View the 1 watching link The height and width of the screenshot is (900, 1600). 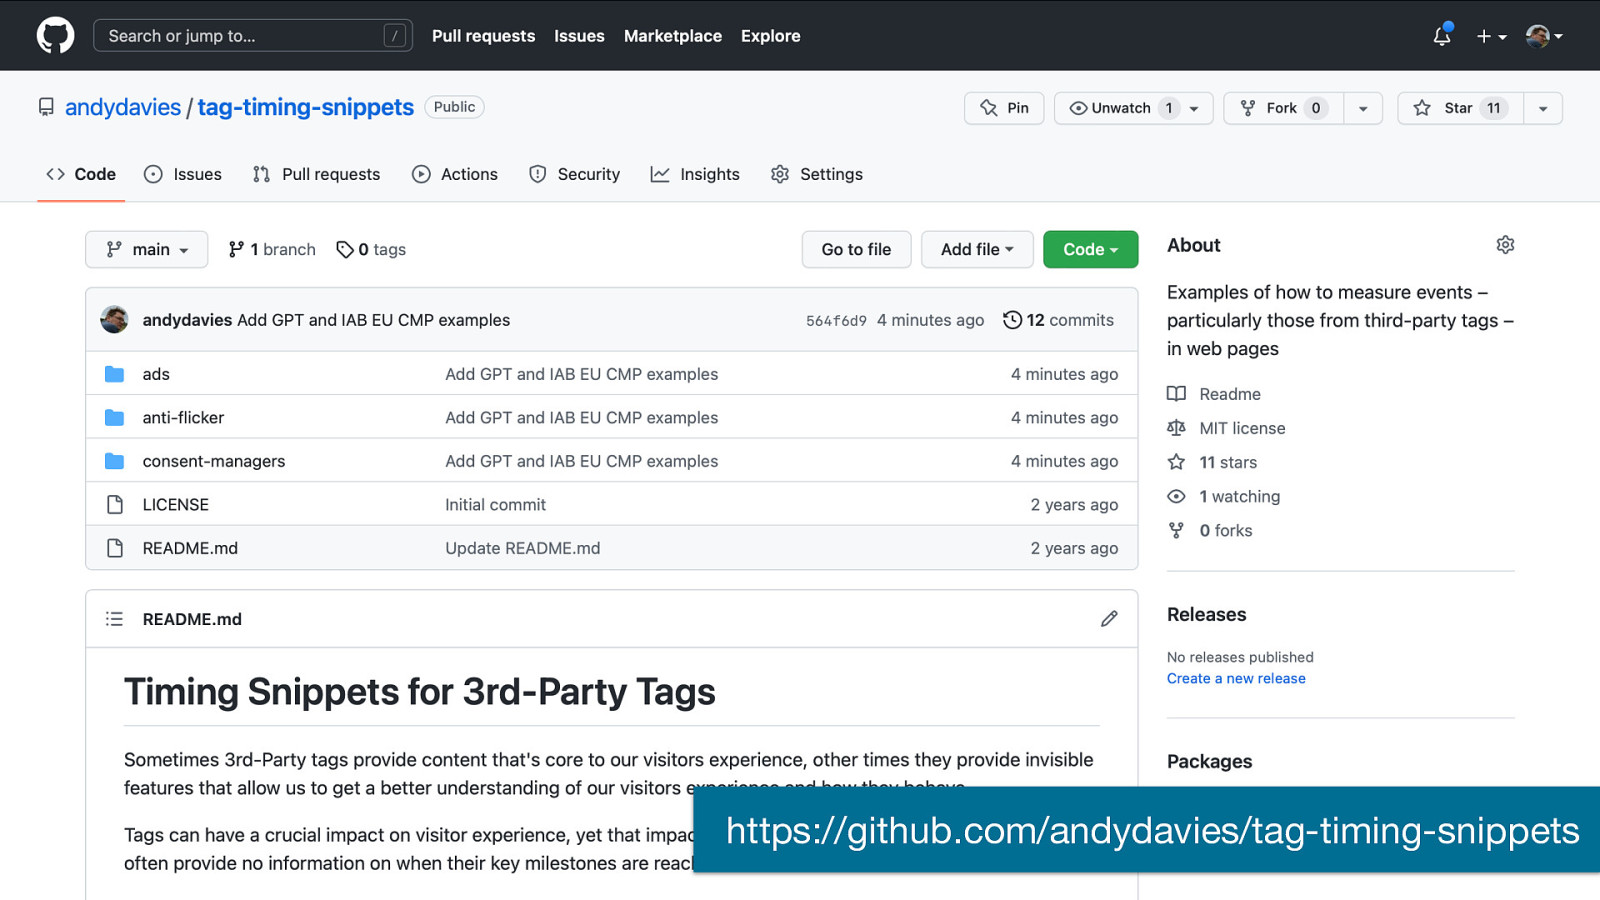click(1223, 496)
